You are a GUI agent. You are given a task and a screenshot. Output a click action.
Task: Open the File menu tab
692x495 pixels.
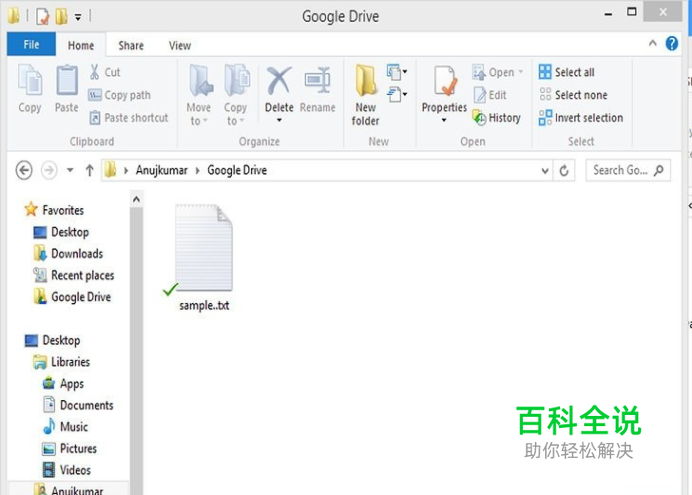31,45
